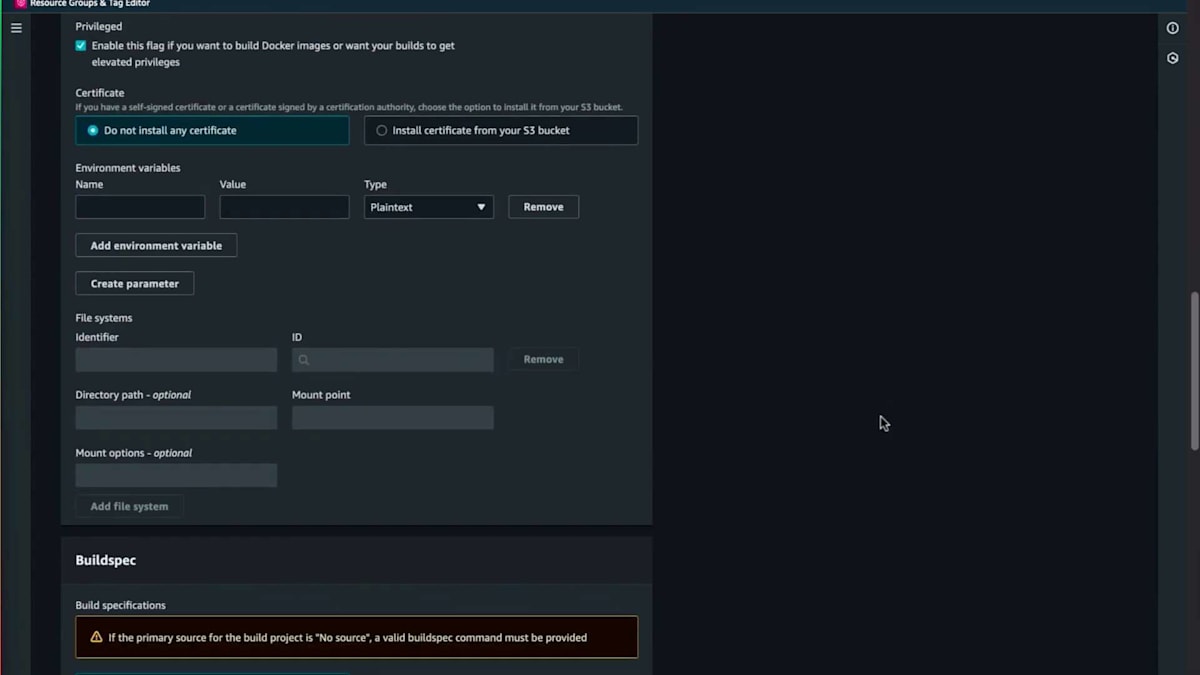
Task: Click Add environment variable button
Action: point(156,245)
